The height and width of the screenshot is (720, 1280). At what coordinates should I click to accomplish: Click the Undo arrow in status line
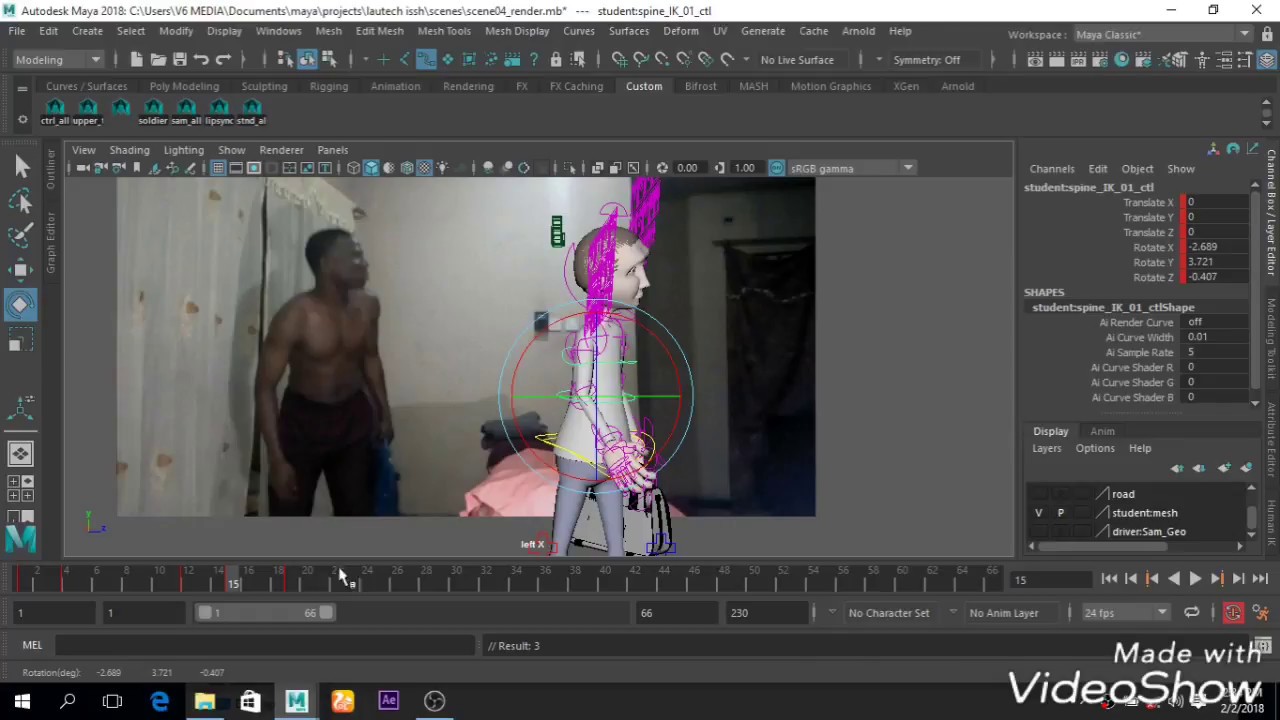201,60
